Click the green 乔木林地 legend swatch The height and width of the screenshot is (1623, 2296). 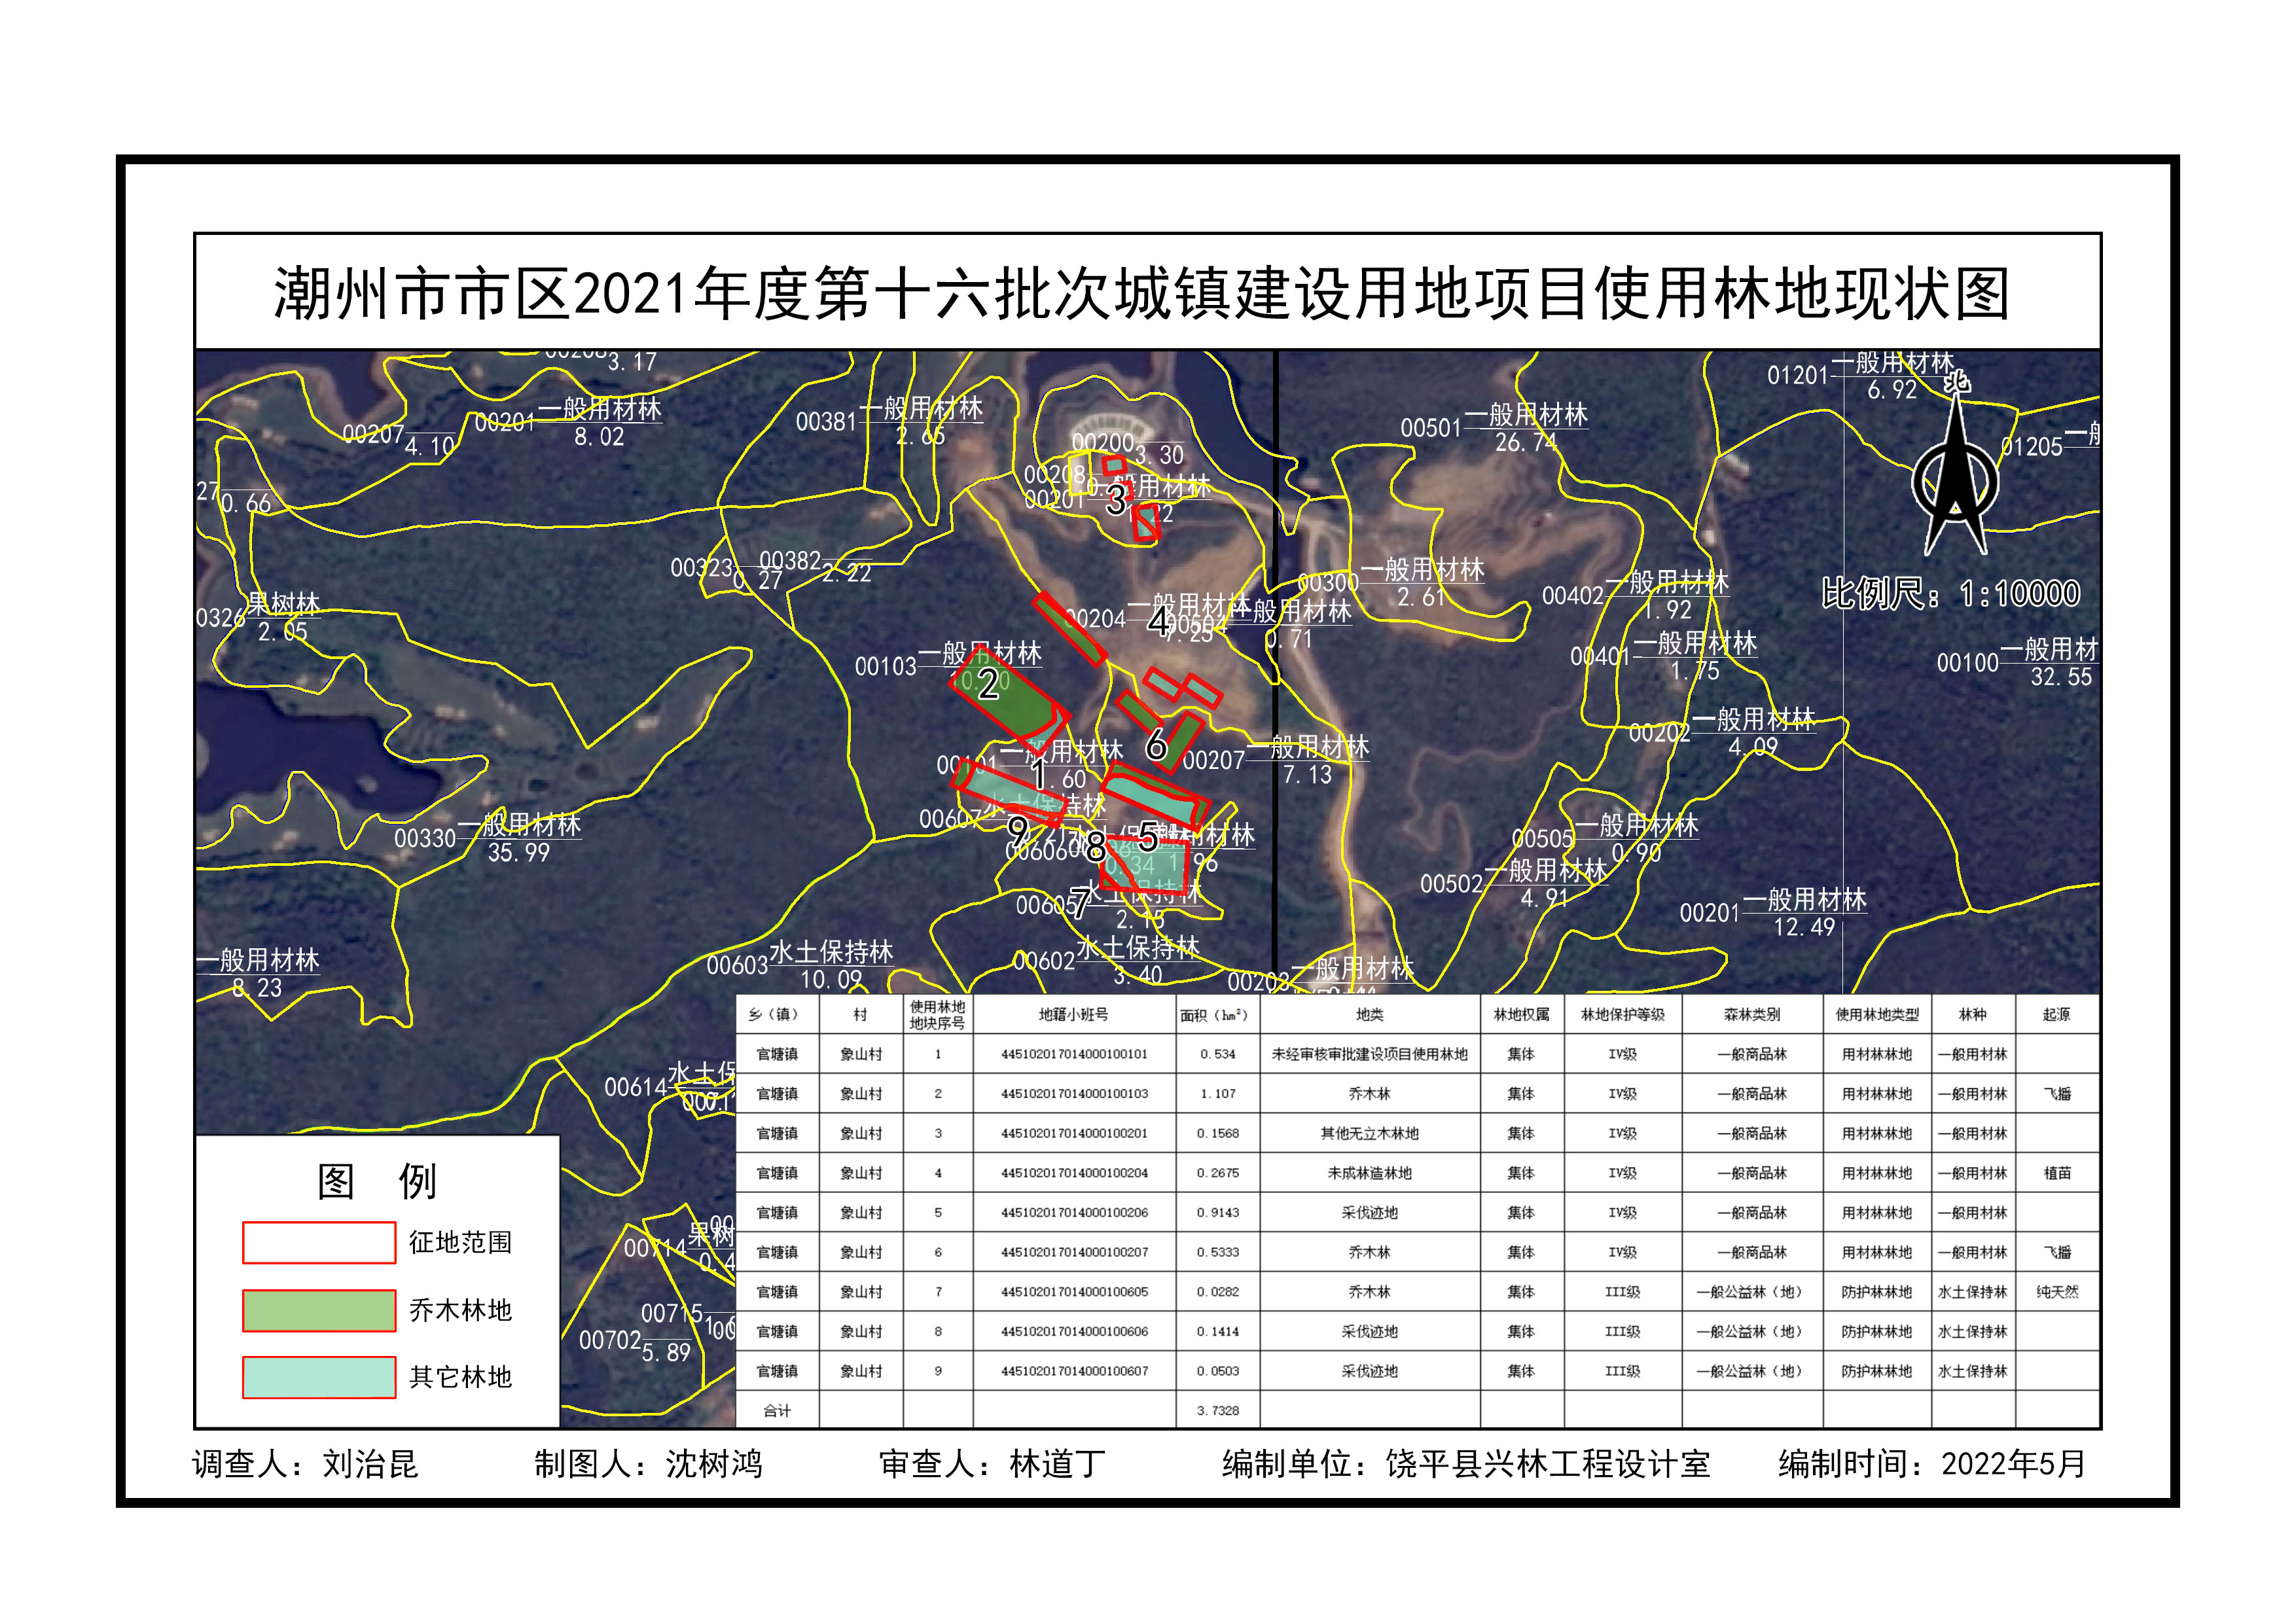point(319,1310)
